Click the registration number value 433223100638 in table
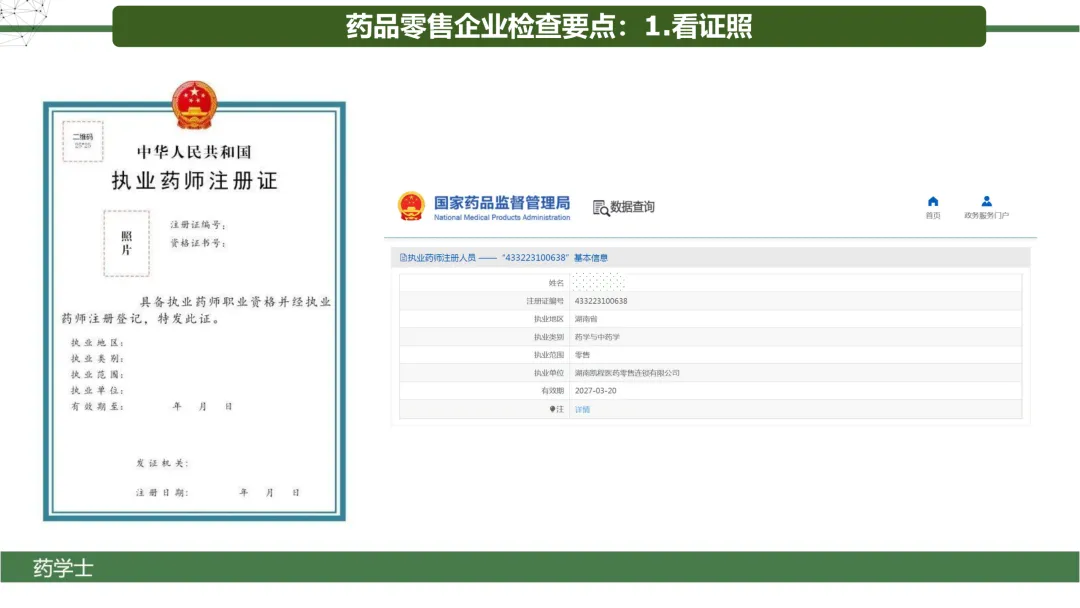Image resolution: width=1080 pixels, height=608 pixels. 601,301
